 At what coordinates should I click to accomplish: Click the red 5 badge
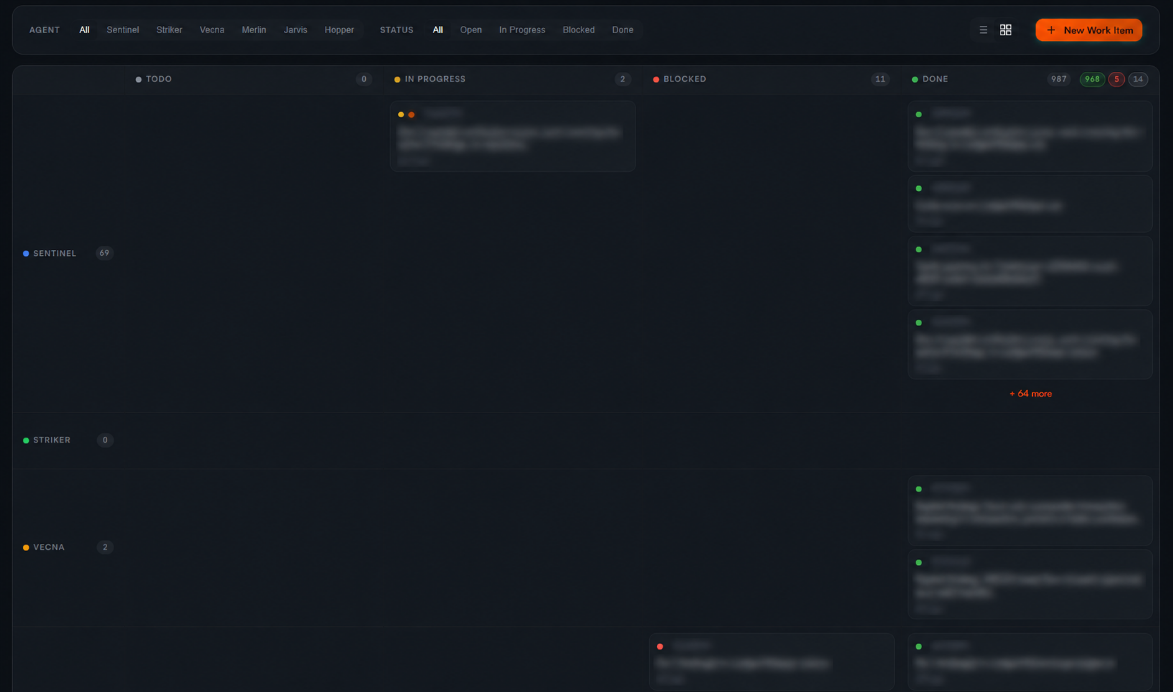(x=1116, y=79)
